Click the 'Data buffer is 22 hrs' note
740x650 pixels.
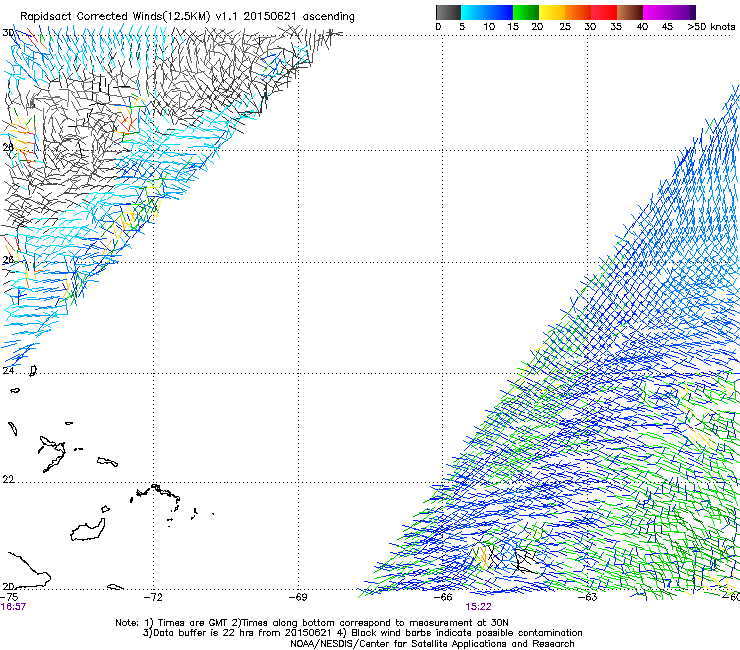tap(362, 633)
